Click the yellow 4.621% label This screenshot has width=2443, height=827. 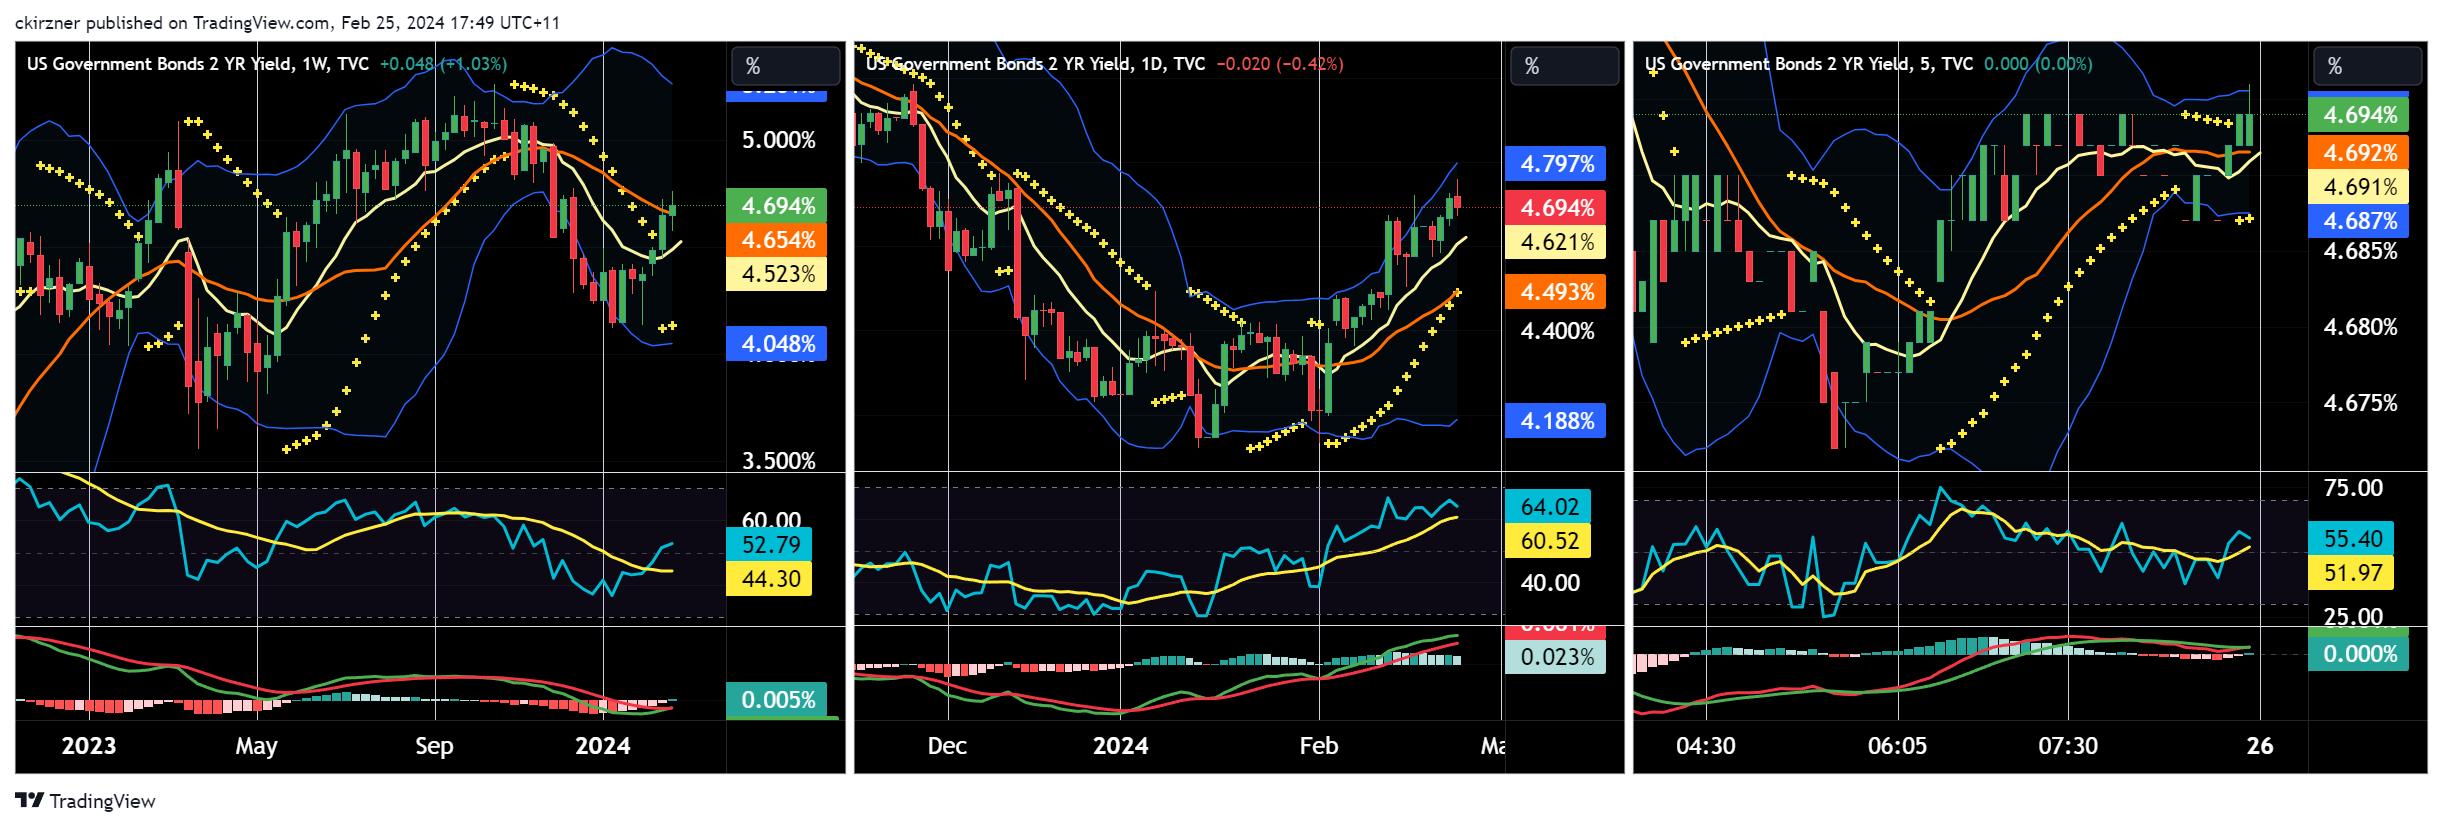coord(1556,242)
